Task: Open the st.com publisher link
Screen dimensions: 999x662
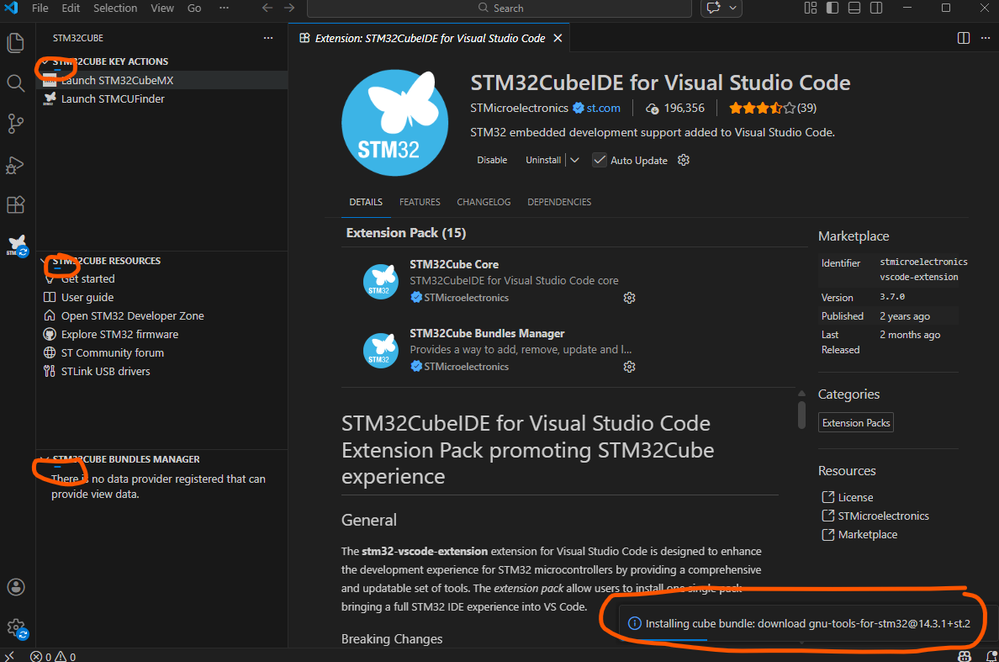Action: [x=603, y=108]
